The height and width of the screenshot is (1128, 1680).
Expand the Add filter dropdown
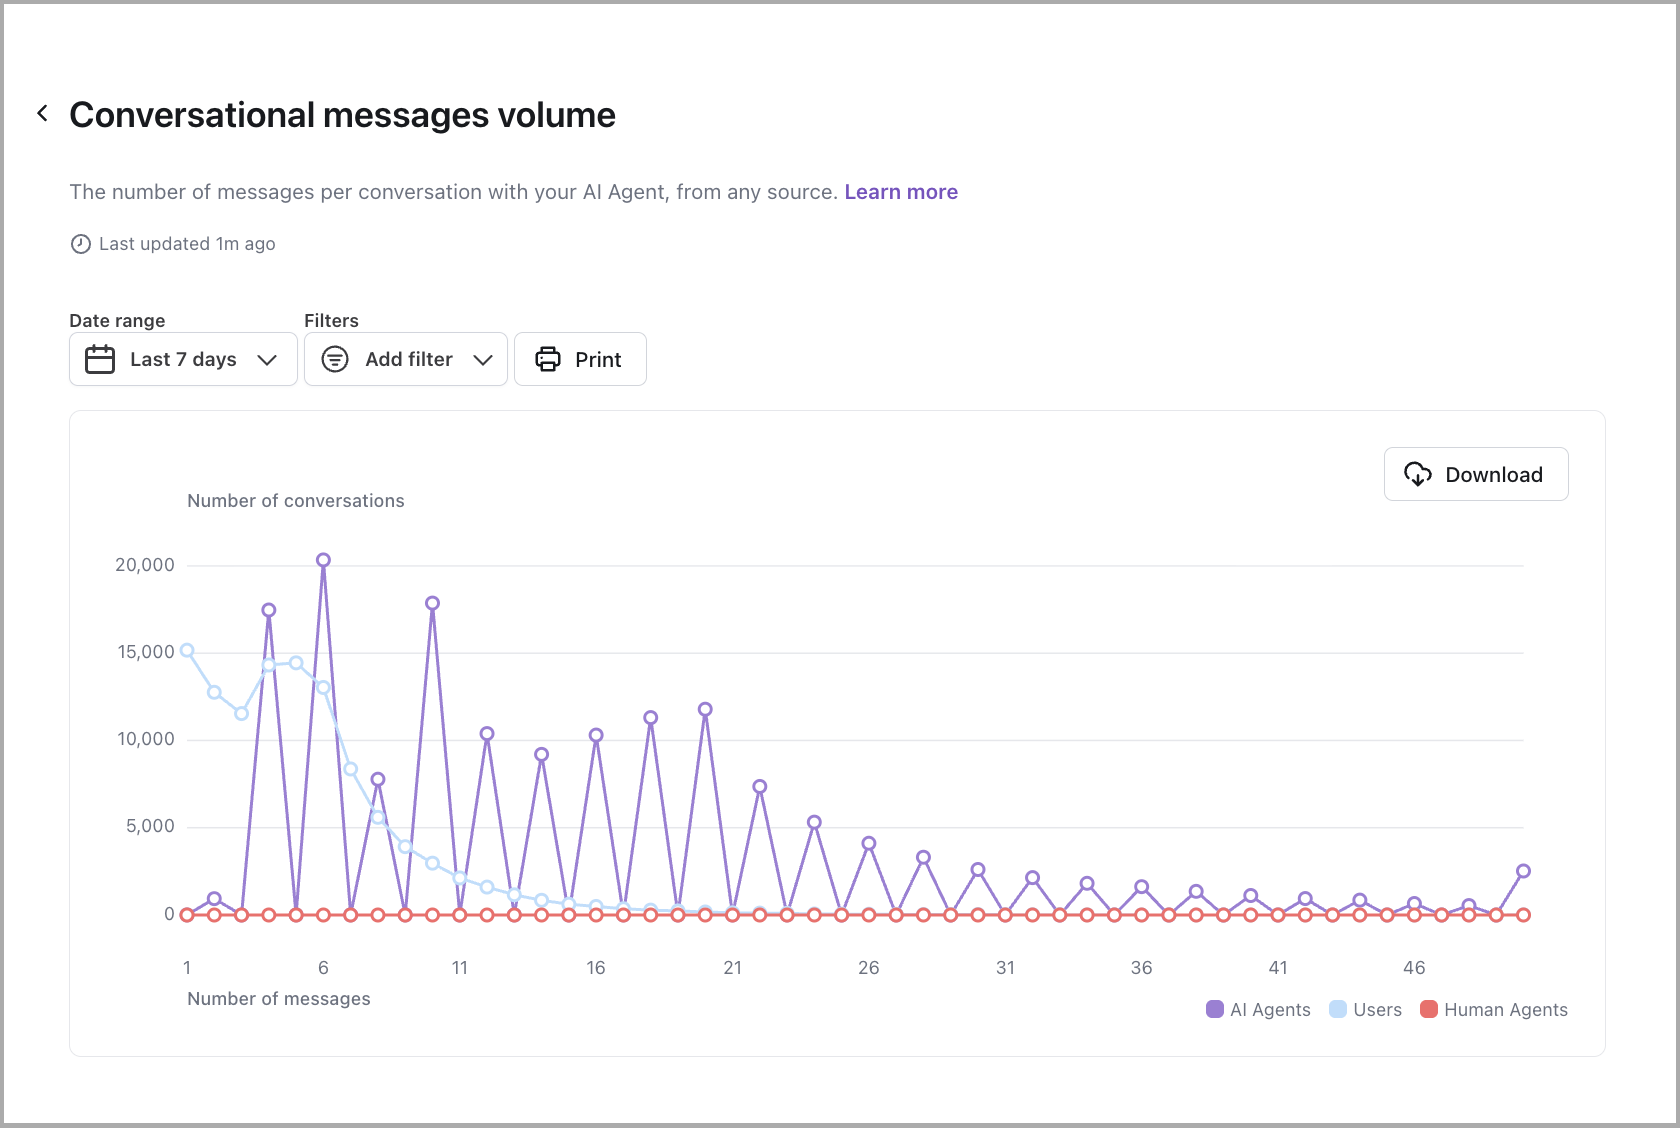coord(408,359)
